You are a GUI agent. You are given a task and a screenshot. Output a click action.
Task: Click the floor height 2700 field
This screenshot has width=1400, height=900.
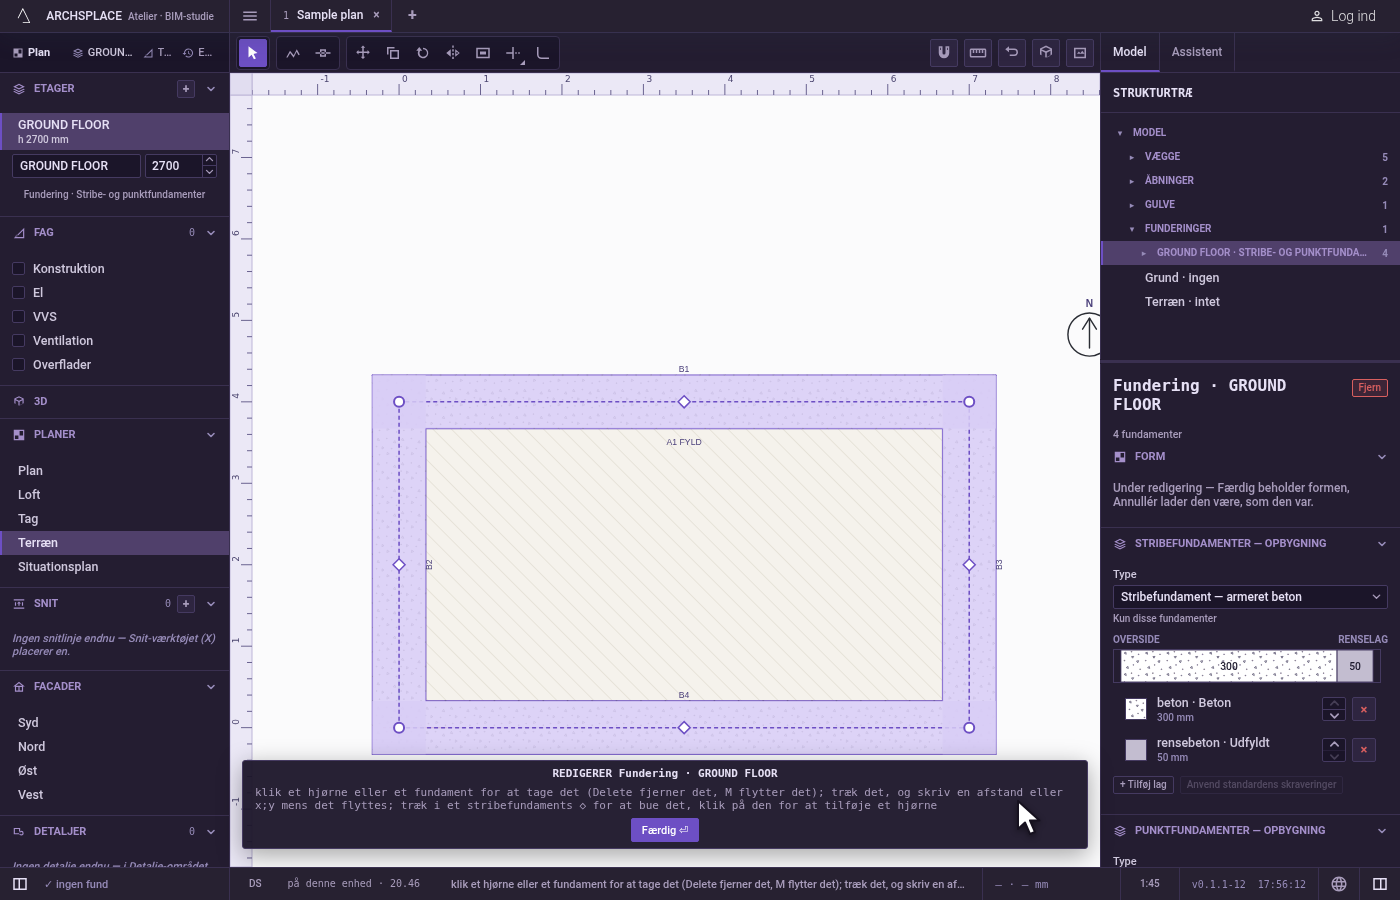[173, 166]
